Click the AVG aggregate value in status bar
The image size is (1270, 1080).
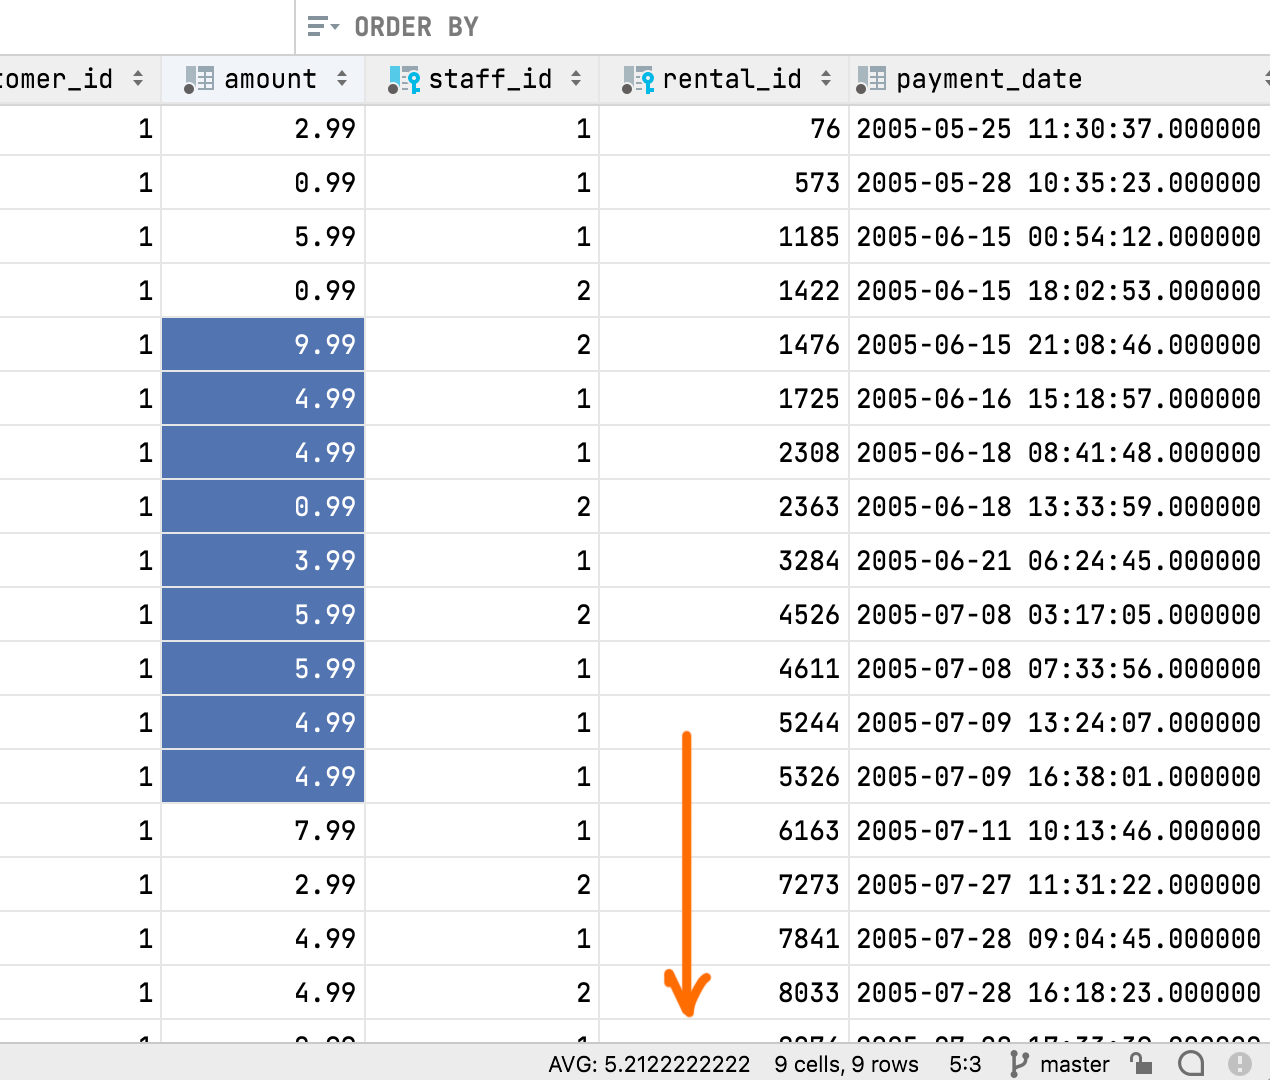pyautogui.click(x=648, y=1064)
